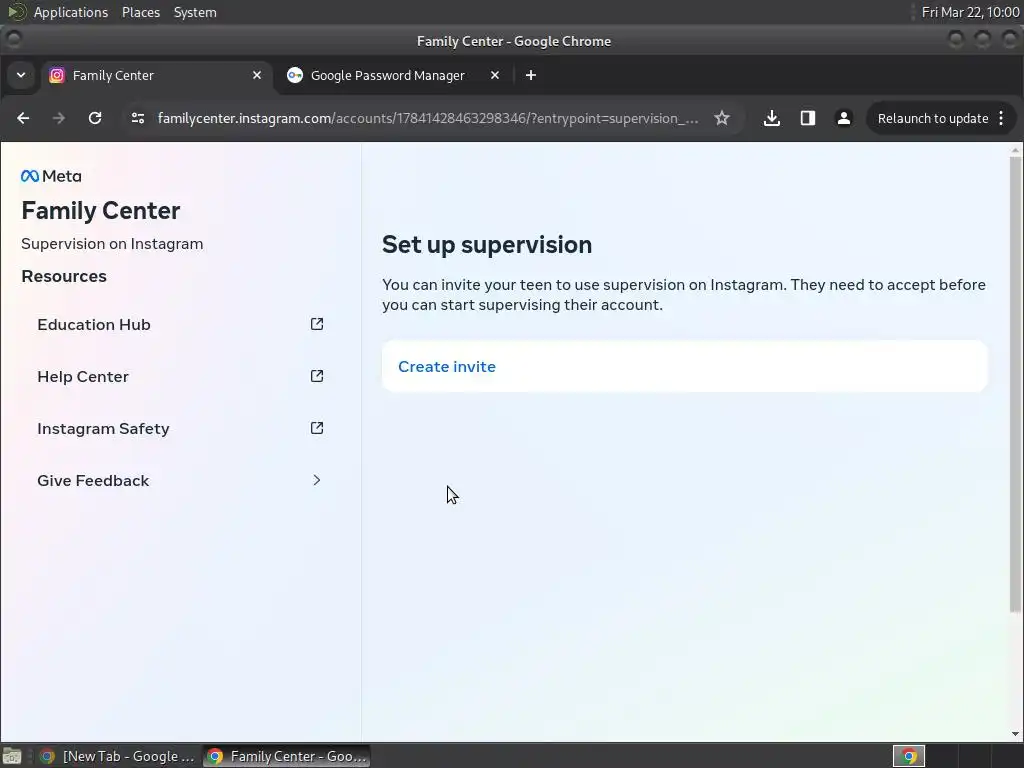Viewport: 1024px width, 768px height.
Task: Open the Applications menu
Action: tap(71, 12)
